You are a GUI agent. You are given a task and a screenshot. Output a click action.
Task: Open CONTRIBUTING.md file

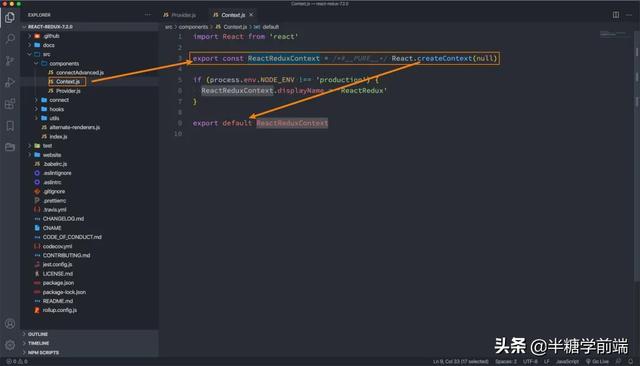(89, 255)
